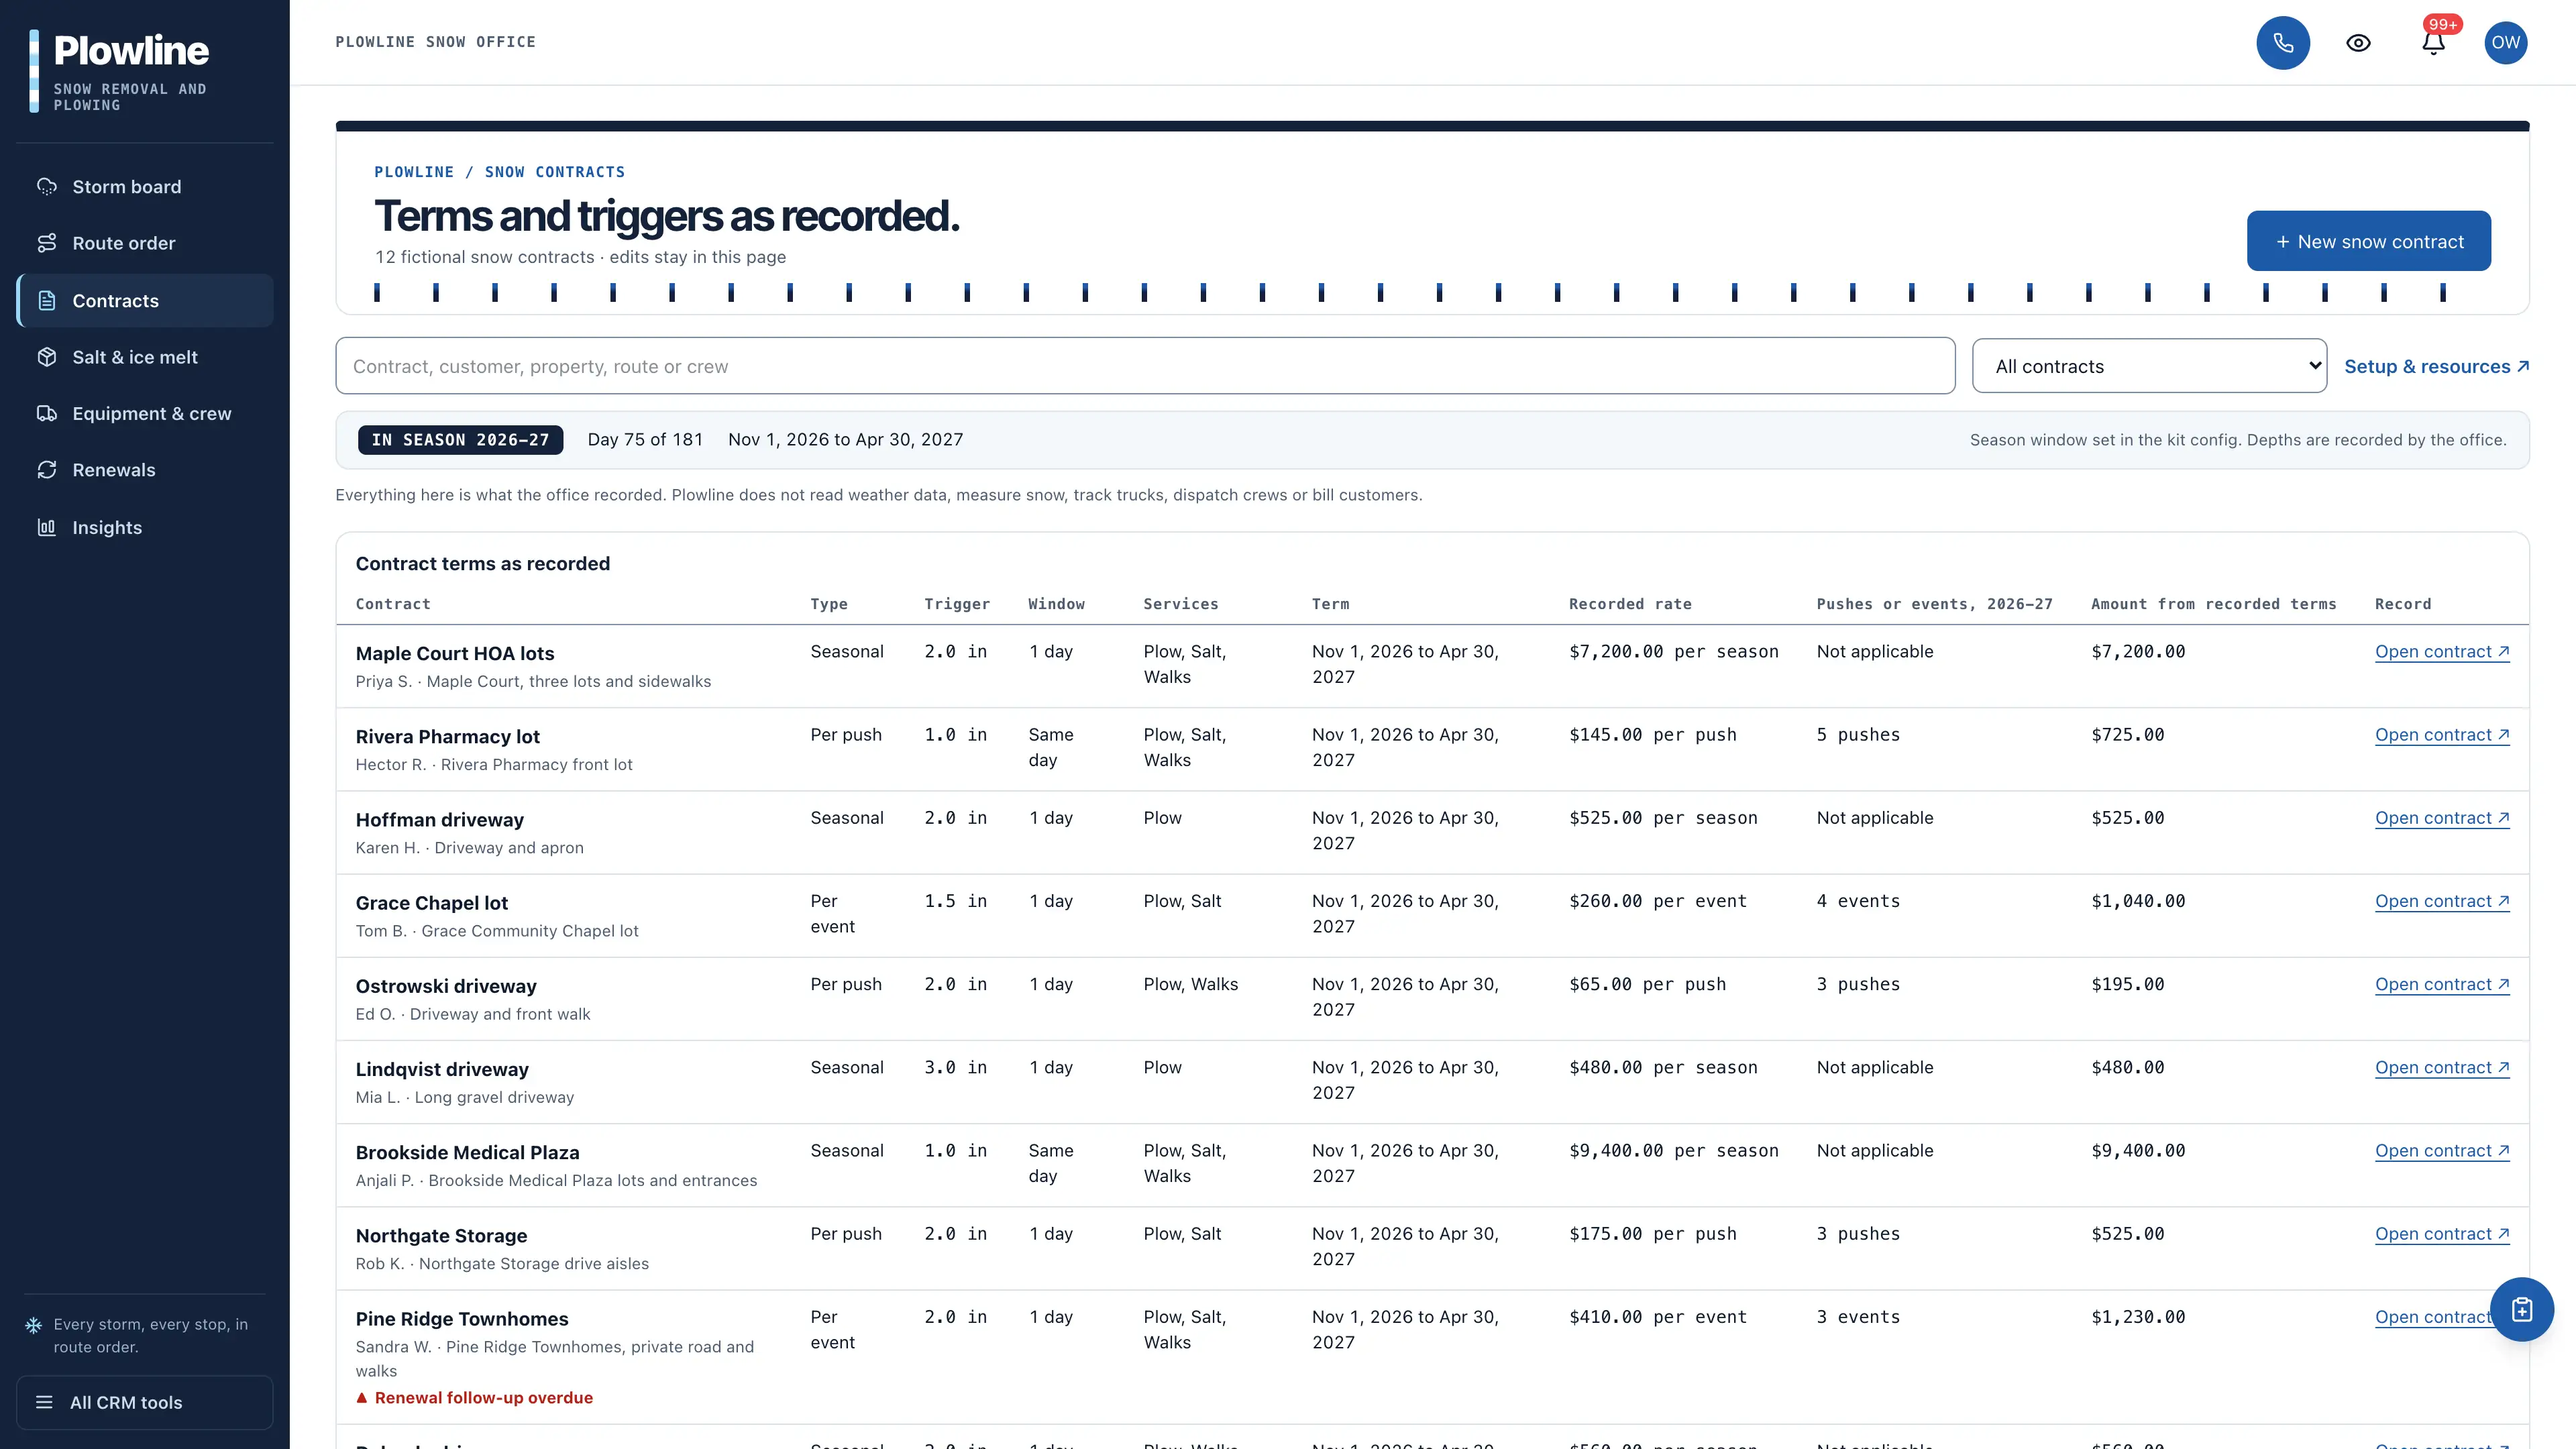2576x1449 pixels.
Task: Navigate to Renewals
Action: tap(145, 470)
